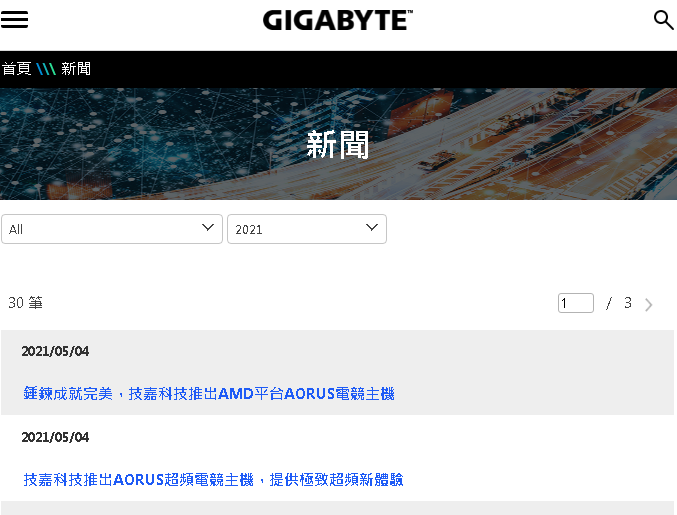The height and width of the screenshot is (515, 677).
Task: Click the date on the first news row
Action: pyautogui.click(x=55, y=352)
